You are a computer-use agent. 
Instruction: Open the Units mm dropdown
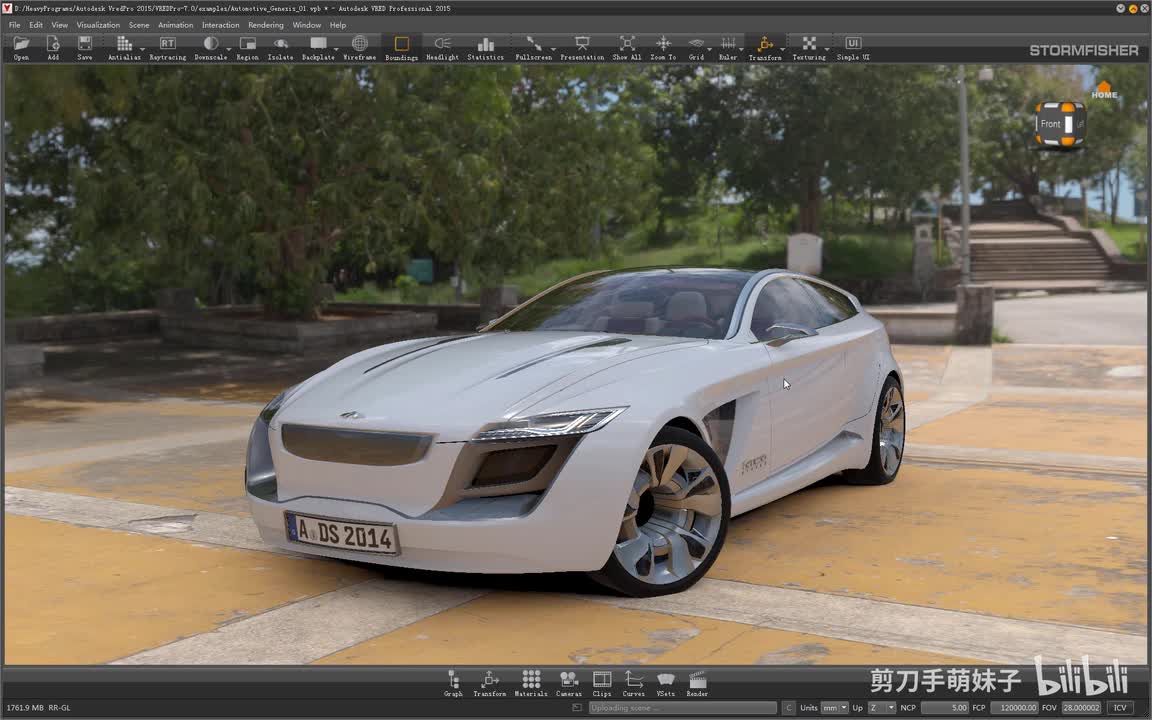835,708
